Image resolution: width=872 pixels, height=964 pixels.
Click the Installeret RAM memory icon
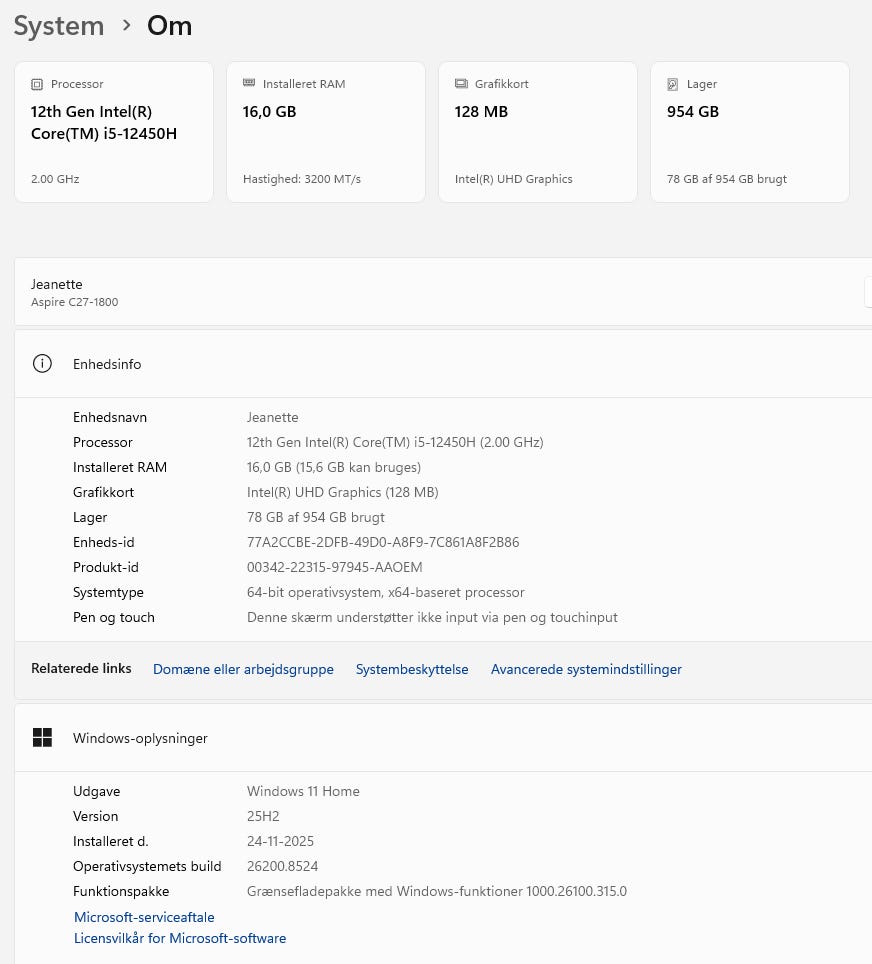point(249,83)
